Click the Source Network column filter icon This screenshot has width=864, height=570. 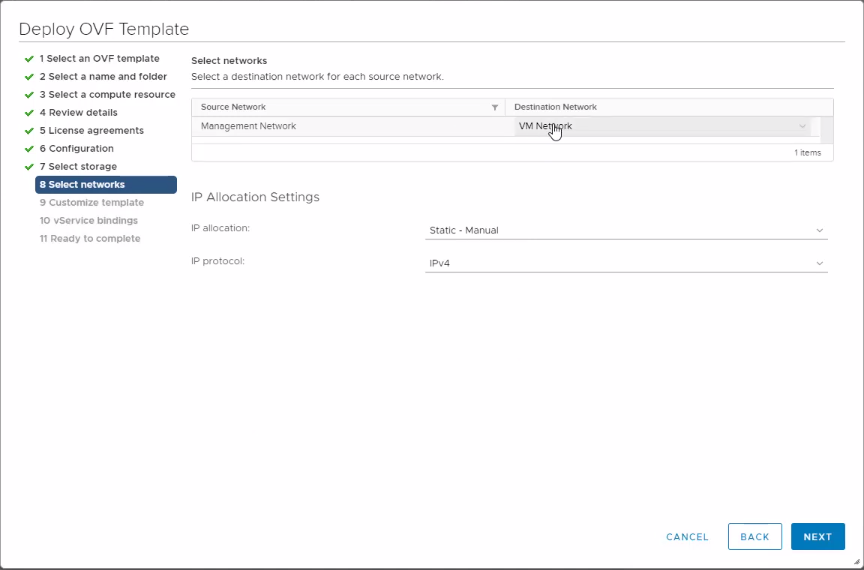tap(495, 107)
